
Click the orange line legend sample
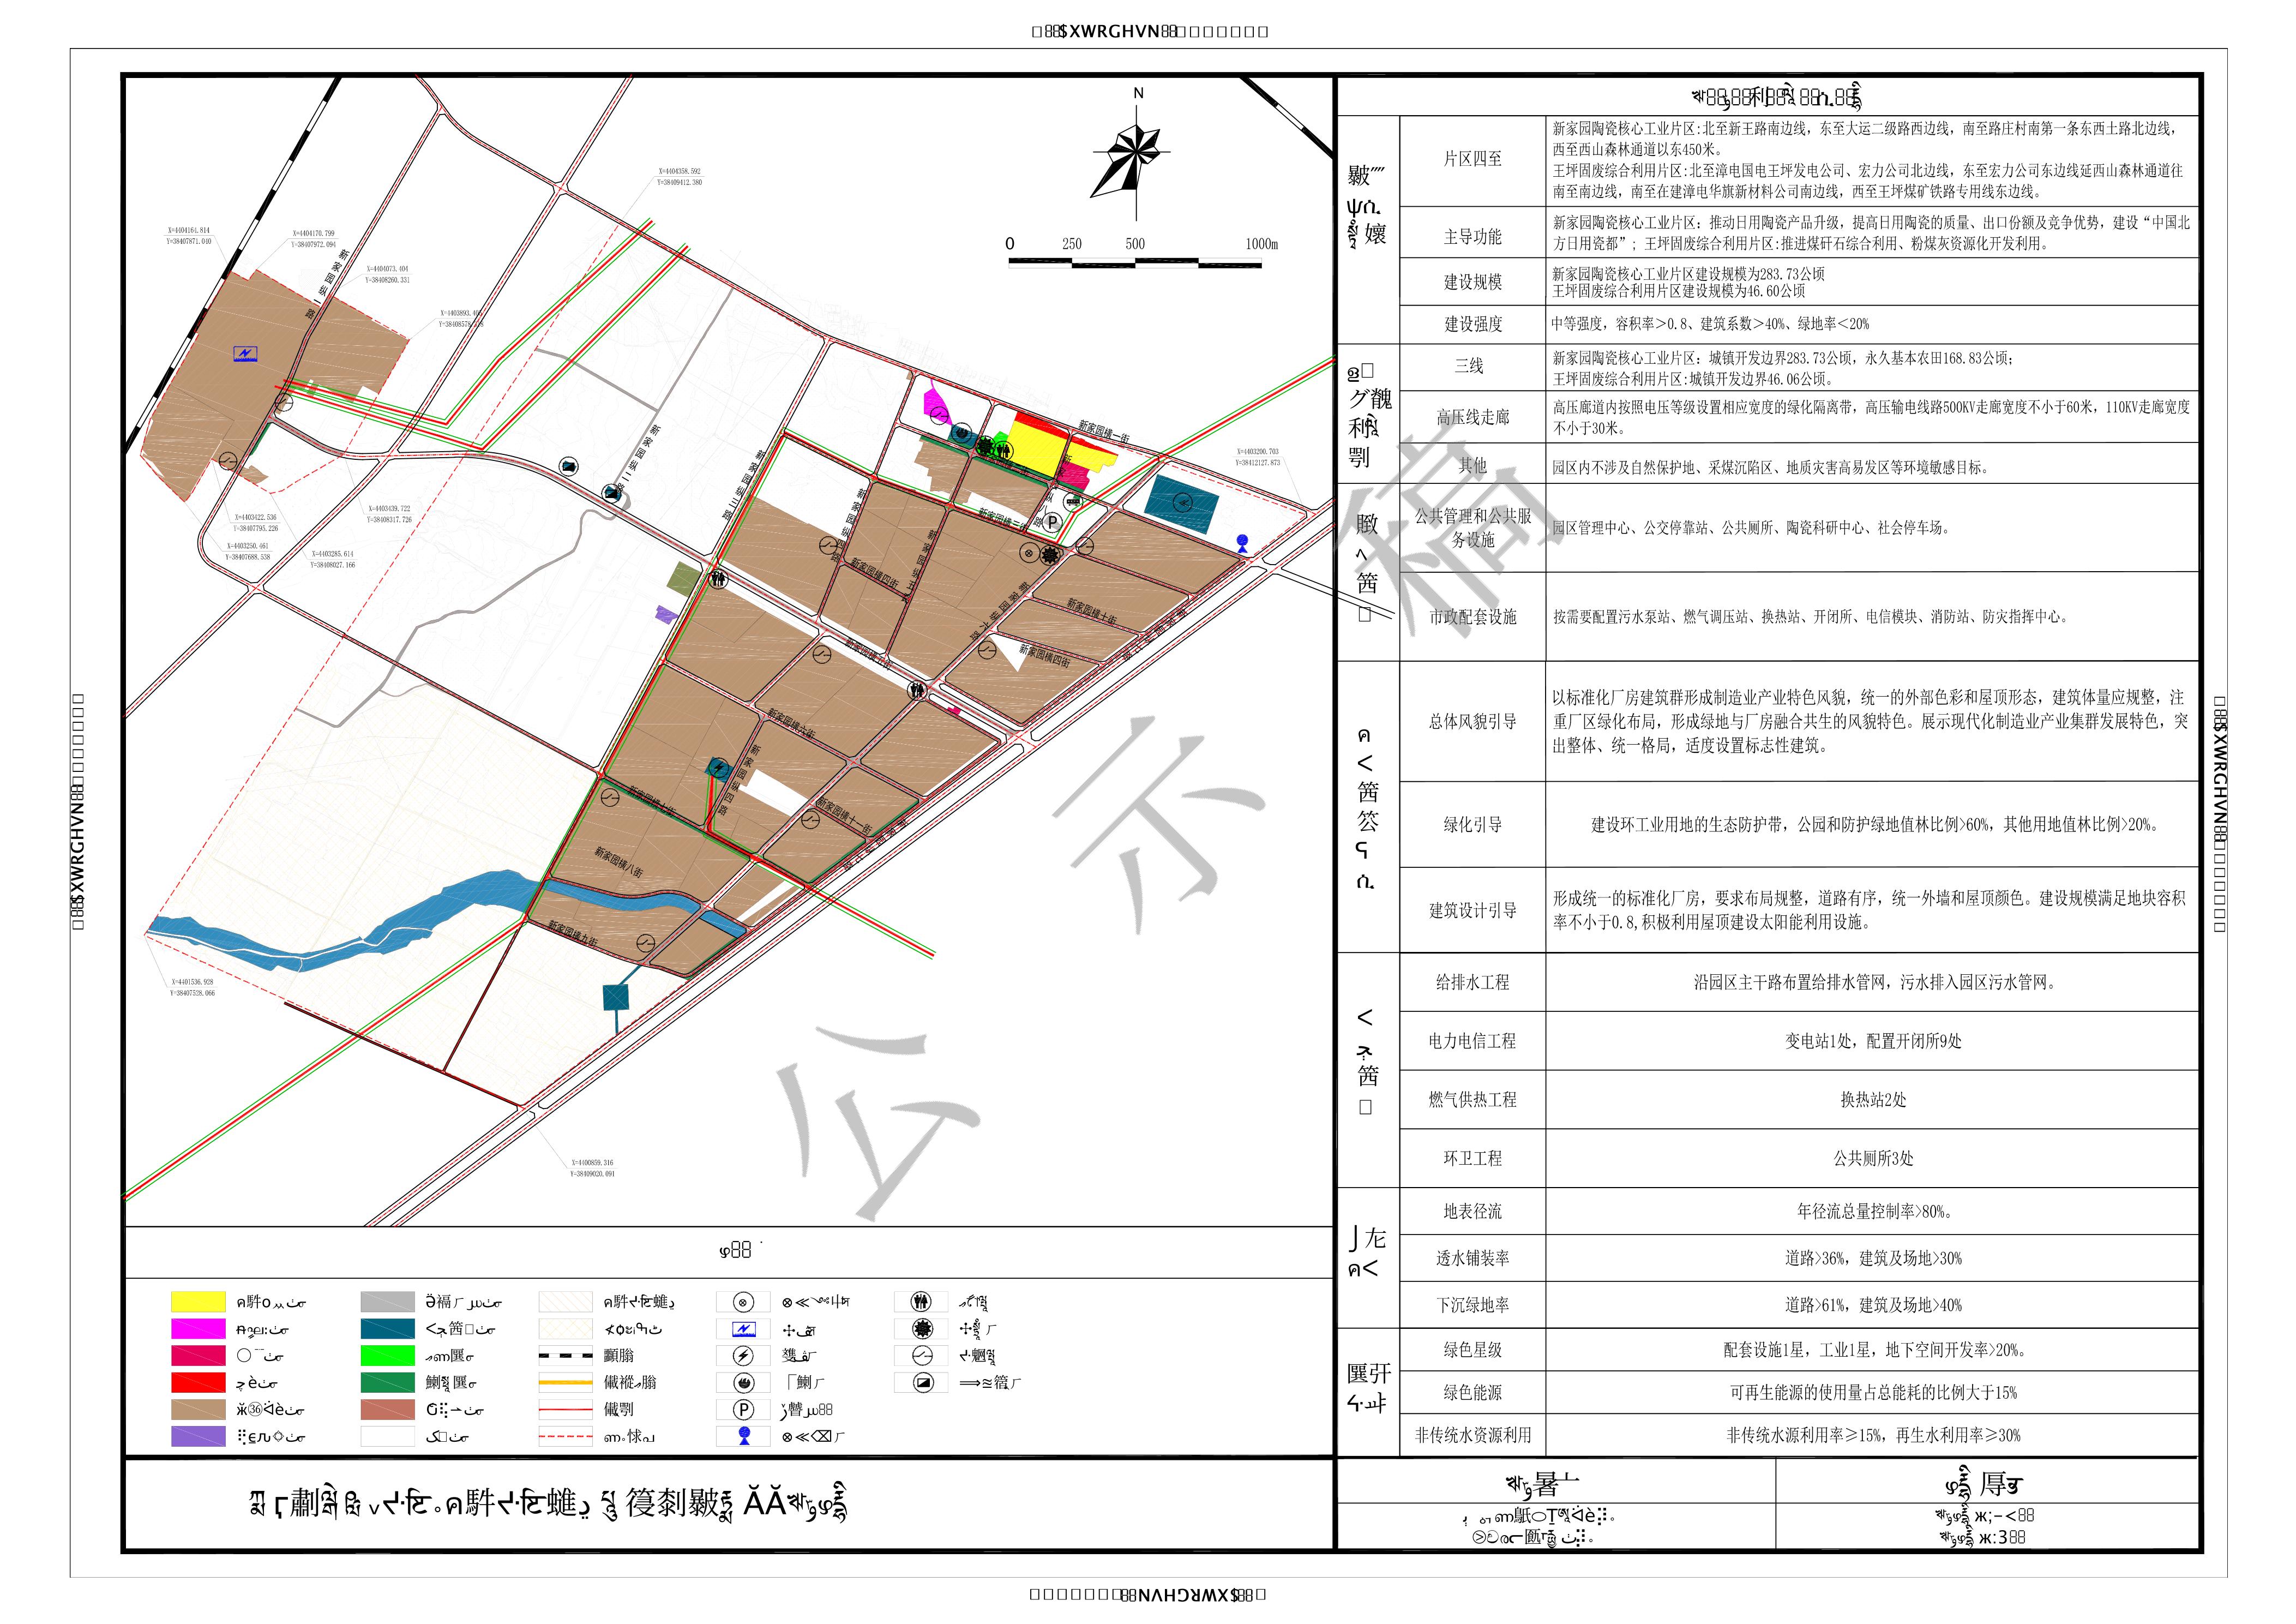tap(566, 1383)
